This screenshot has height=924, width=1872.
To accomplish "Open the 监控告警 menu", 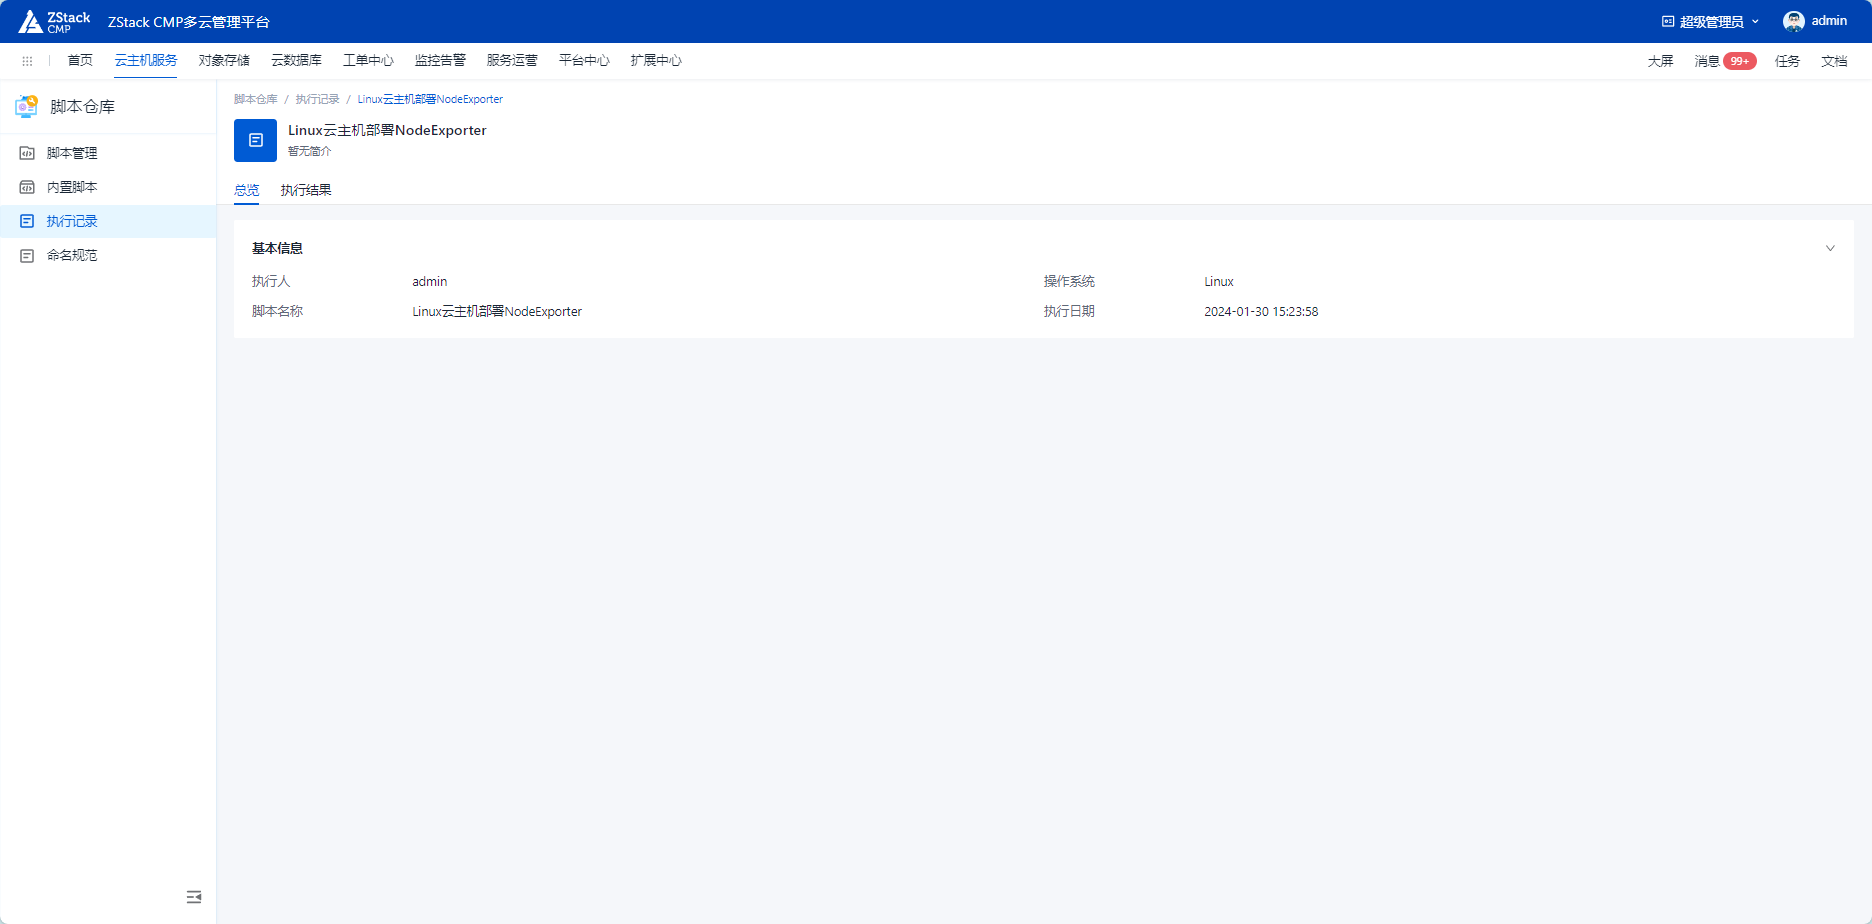I will 440,61.
